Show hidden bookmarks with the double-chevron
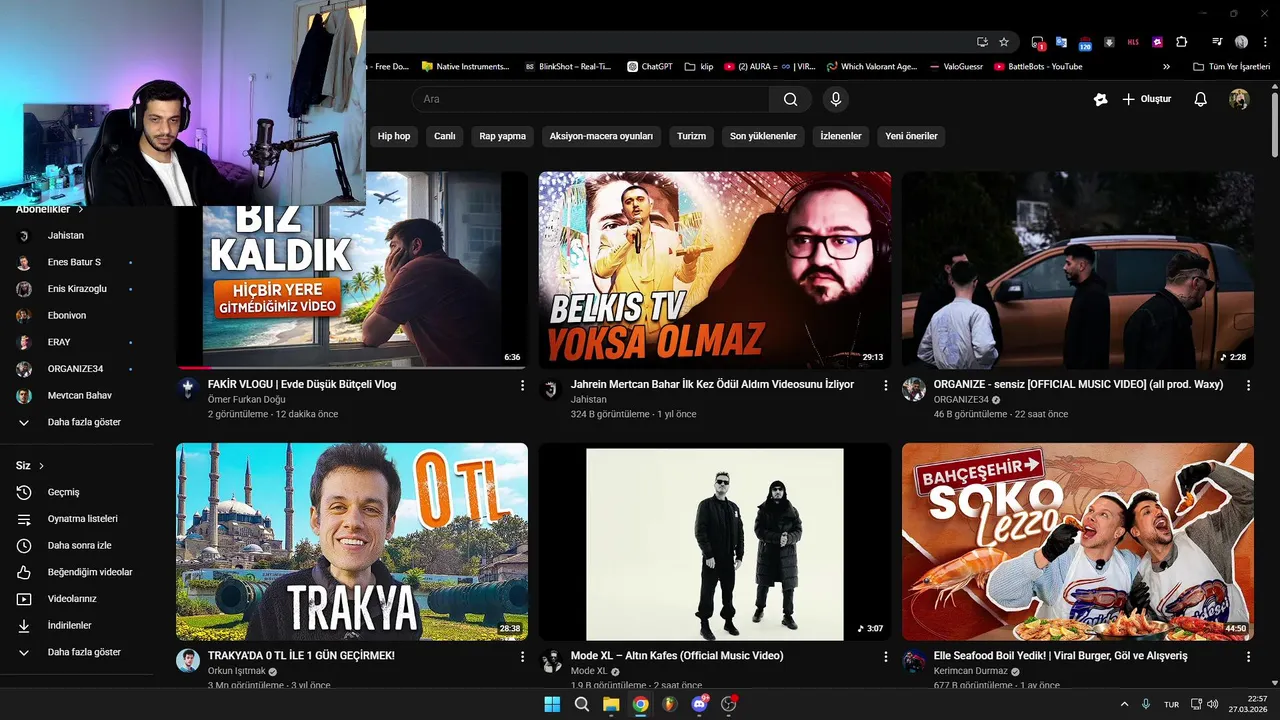 click(1166, 67)
